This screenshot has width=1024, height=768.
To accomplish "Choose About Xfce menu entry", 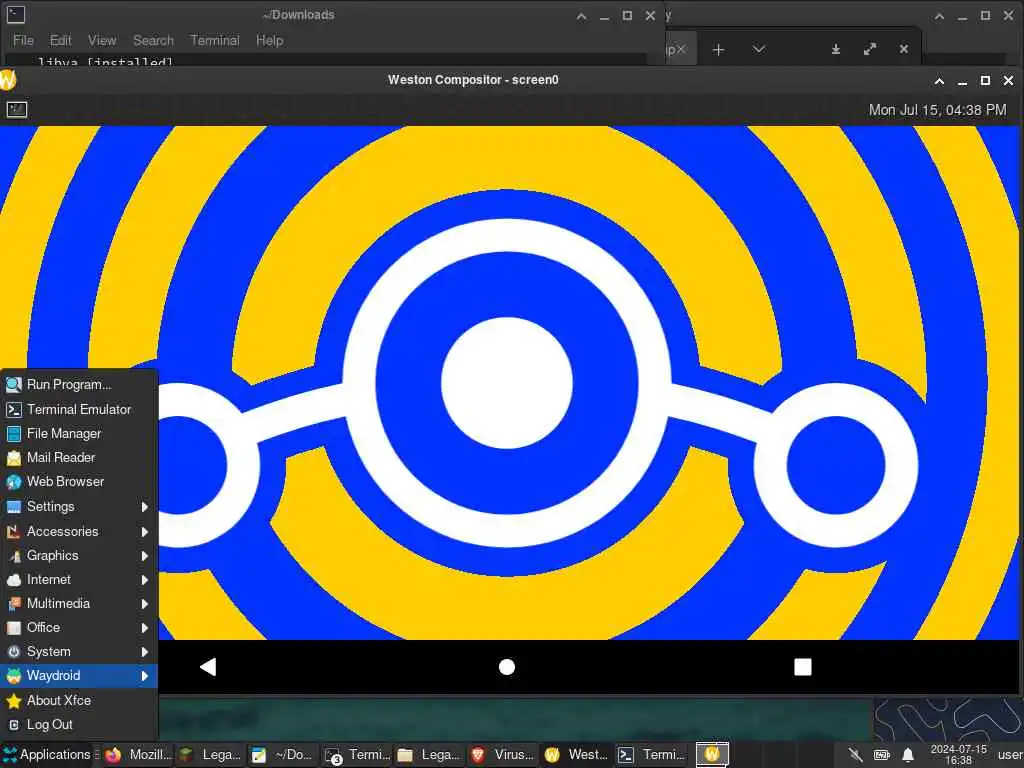I will point(79,701).
